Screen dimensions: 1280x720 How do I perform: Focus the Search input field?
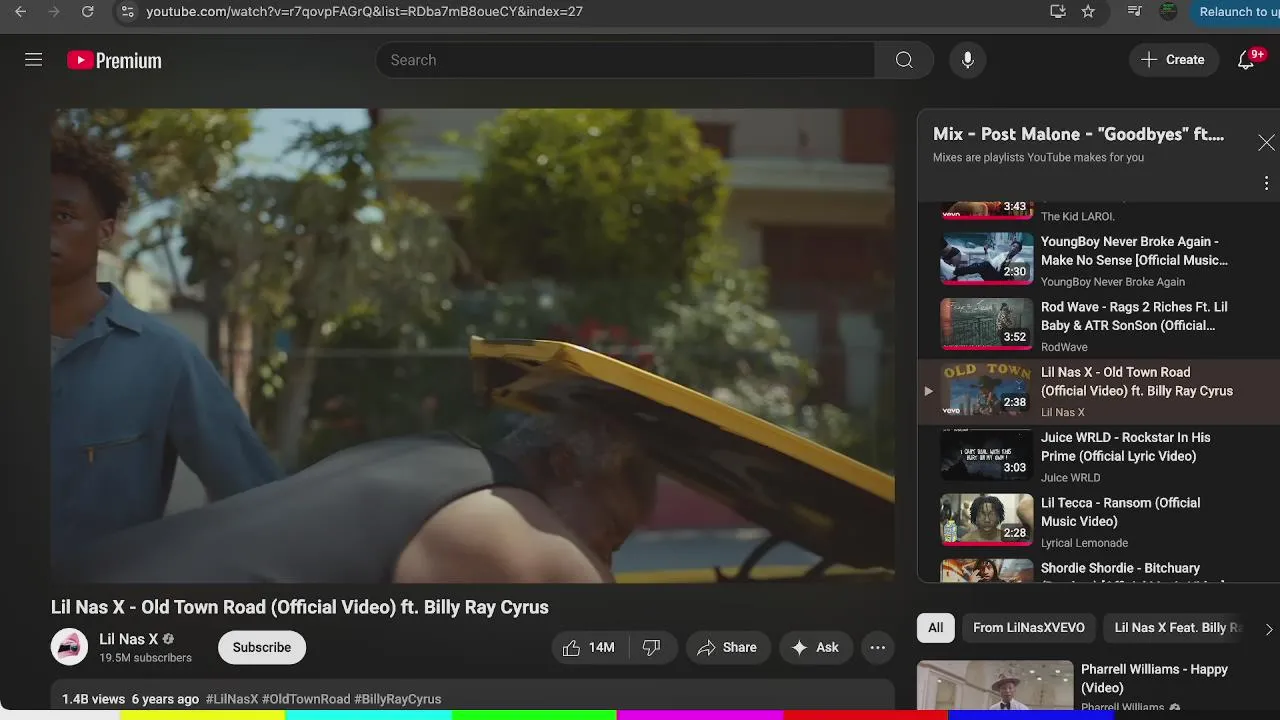click(625, 60)
